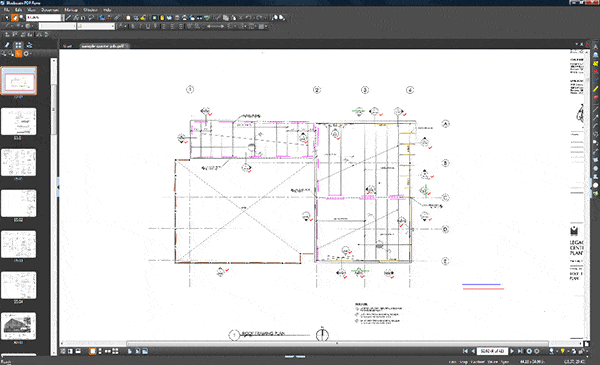Click the previous view circle button
Screen dimensions: 600x365
point(529,351)
